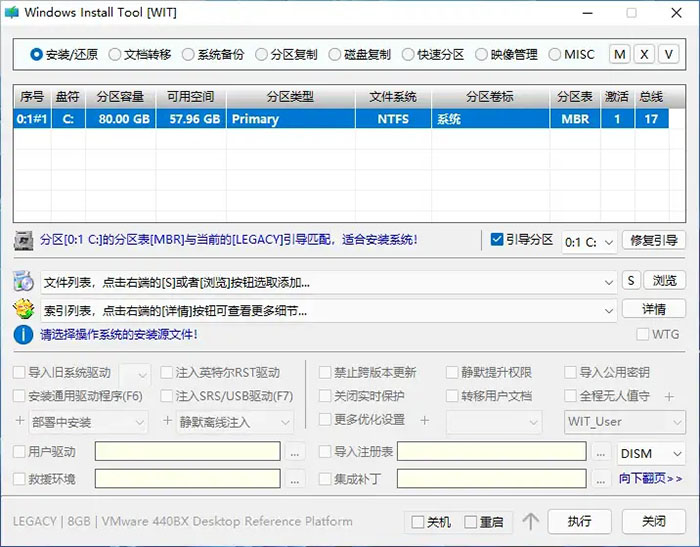Click the blue info icon
Viewport: 700px width, 547px height.
click(23, 334)
